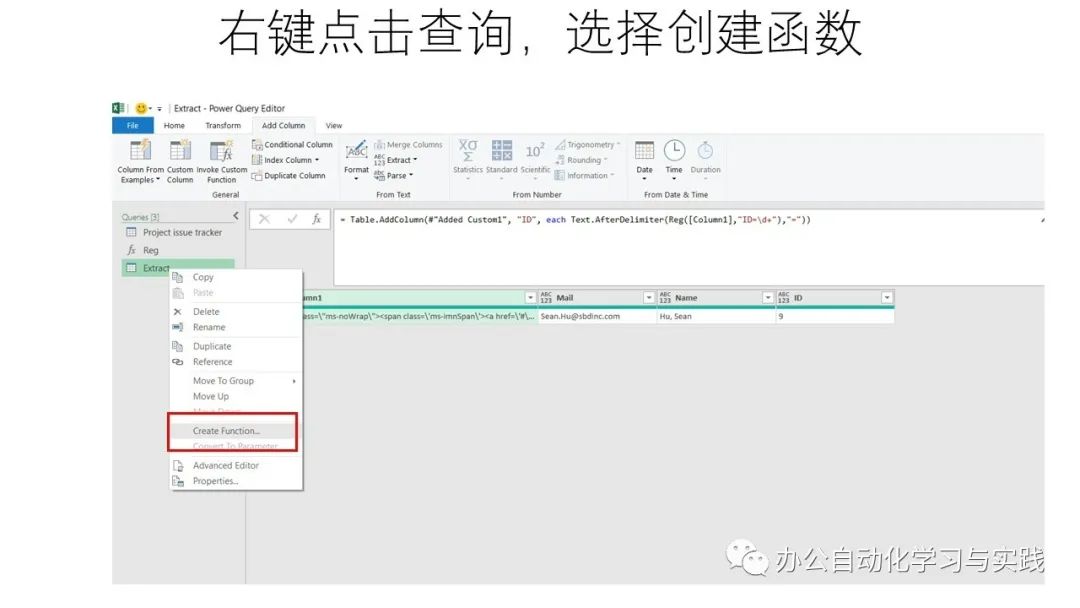Choose Copy from context menu
Image resolution: width=1080 pixels, height=608 pixels.
coord(236,277)
